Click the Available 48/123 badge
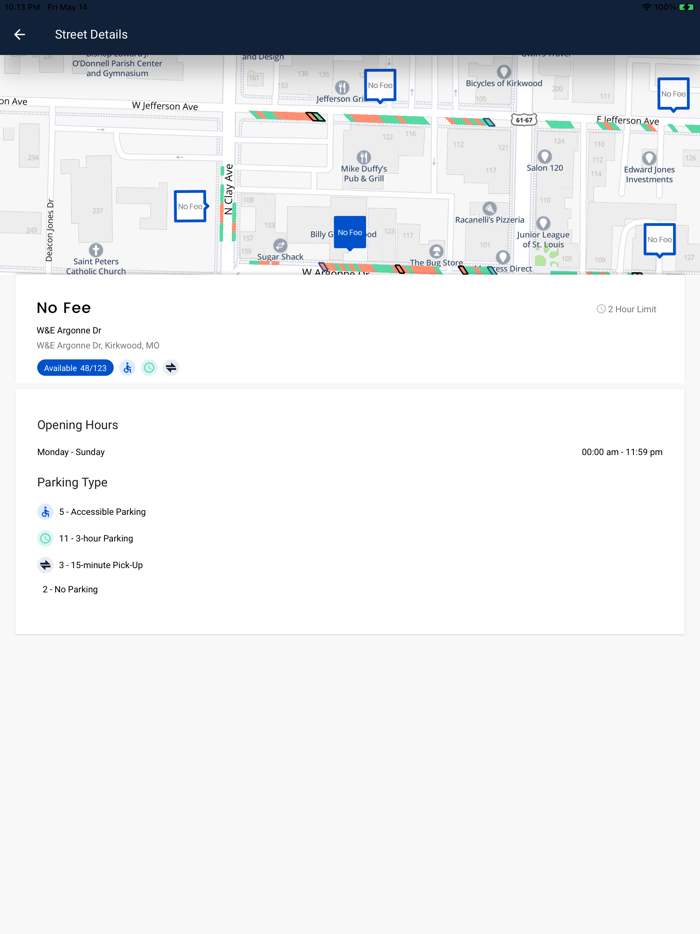The width and height of the screenshot is (700, 934). click(x=75, y=368)
